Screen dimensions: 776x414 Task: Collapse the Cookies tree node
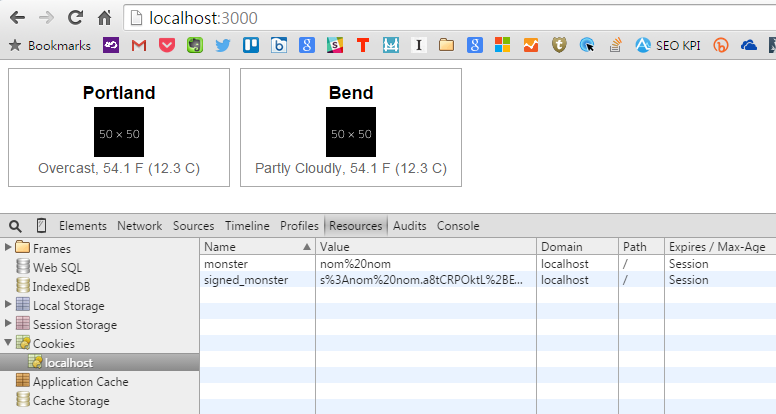9,343
